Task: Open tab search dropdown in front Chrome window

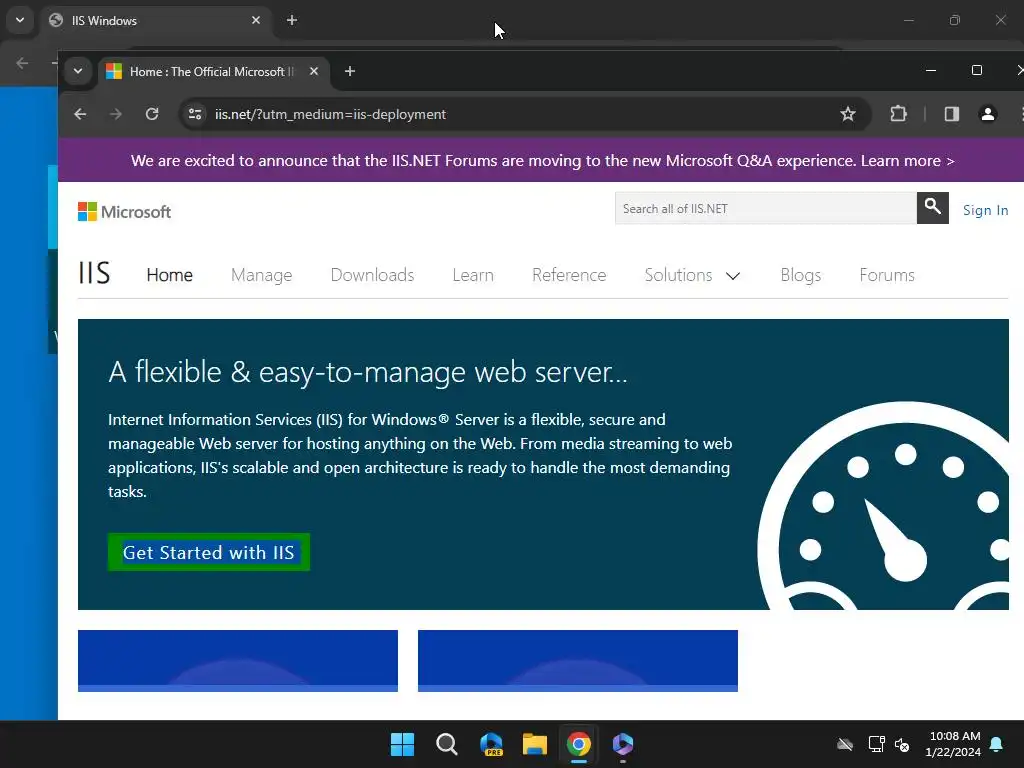Action: pyautogui.click(x=78, y=71)
